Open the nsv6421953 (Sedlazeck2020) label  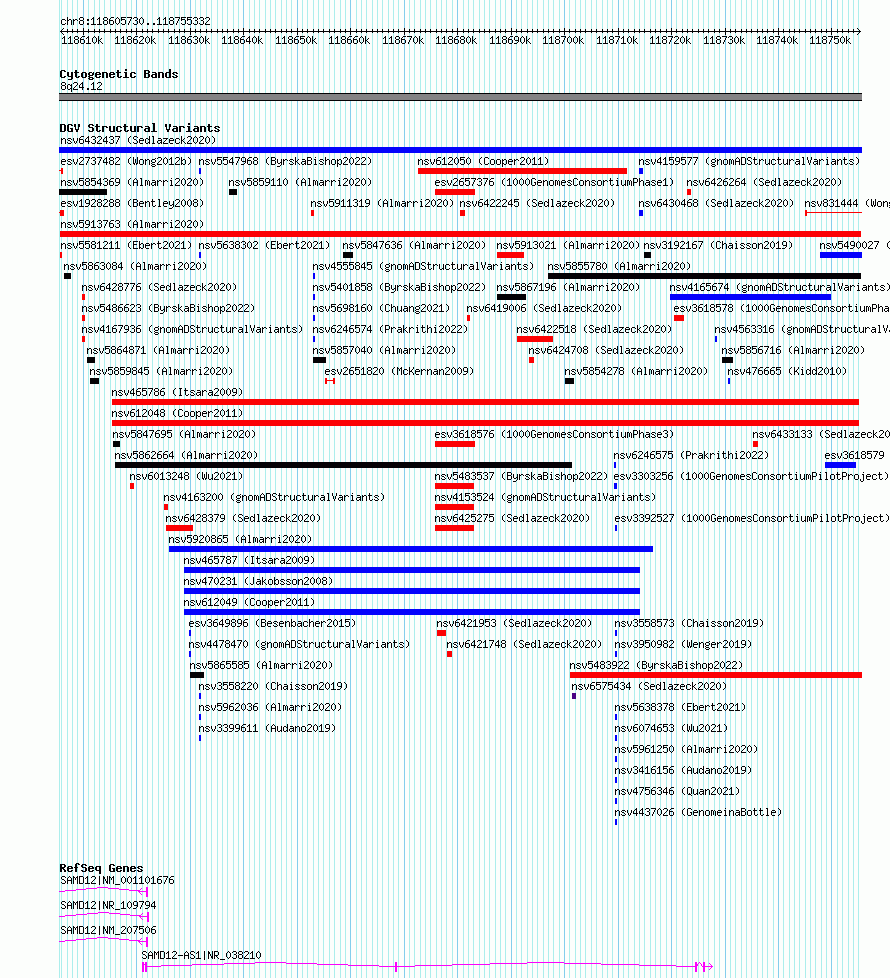point(514,623)
